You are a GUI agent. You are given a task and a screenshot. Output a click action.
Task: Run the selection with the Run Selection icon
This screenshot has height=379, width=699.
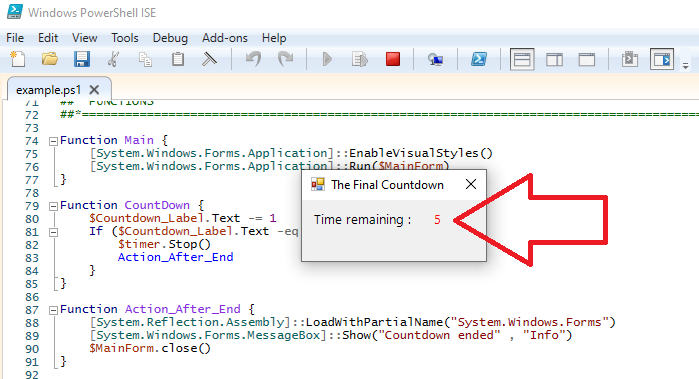[x=359, y=59]
